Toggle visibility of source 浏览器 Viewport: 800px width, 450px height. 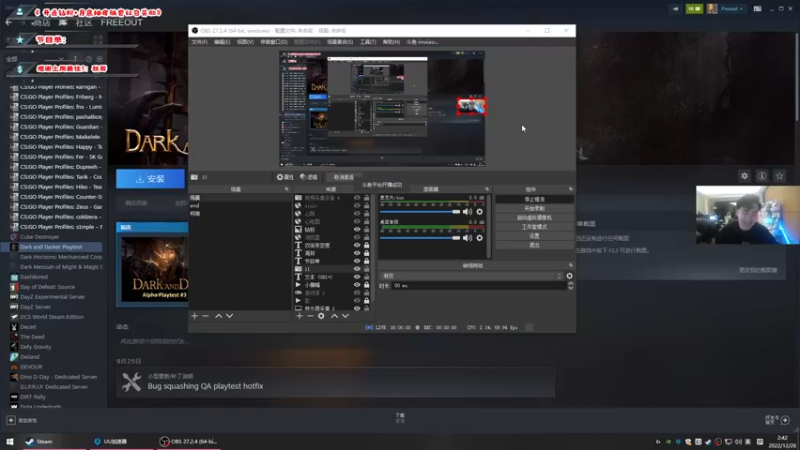point(357,237)
